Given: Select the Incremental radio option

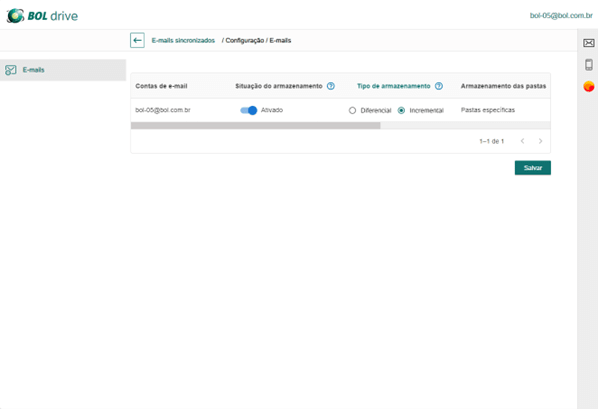Looking at the screenshot, I should click(401, 110).
